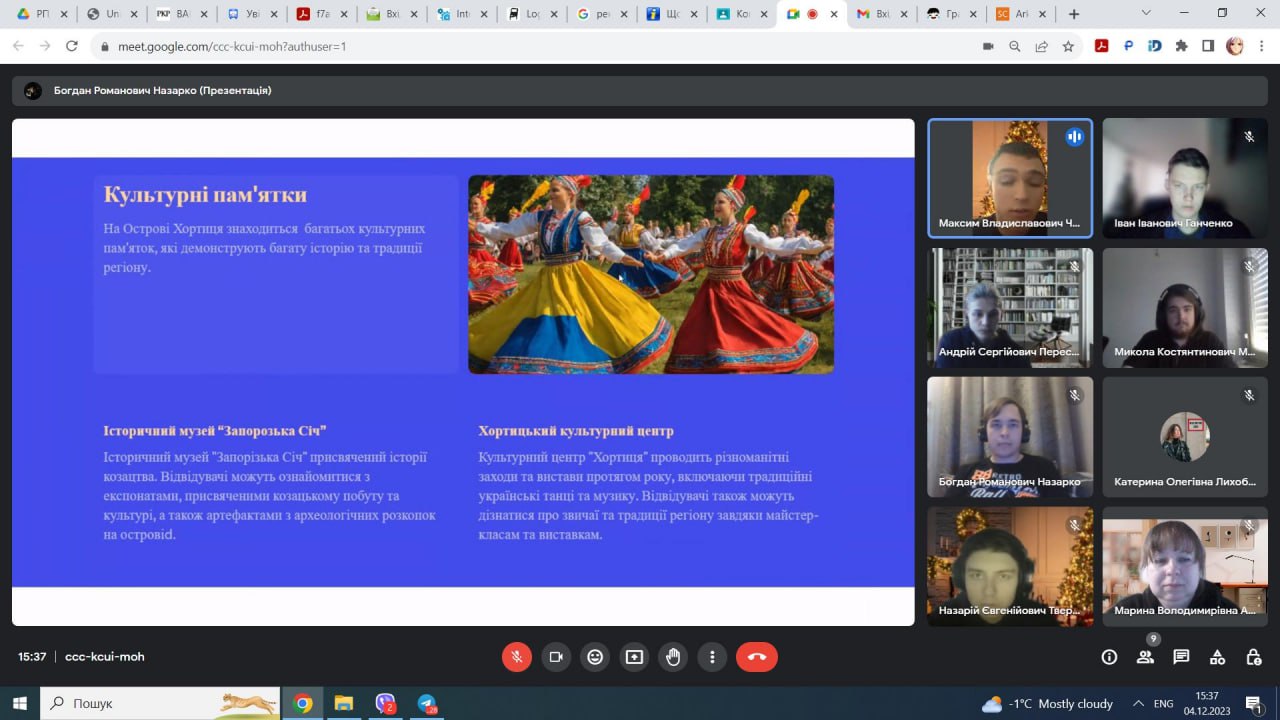Open a new browser tab
Screen dimensions: 1280x720
tap(1074, 14)
